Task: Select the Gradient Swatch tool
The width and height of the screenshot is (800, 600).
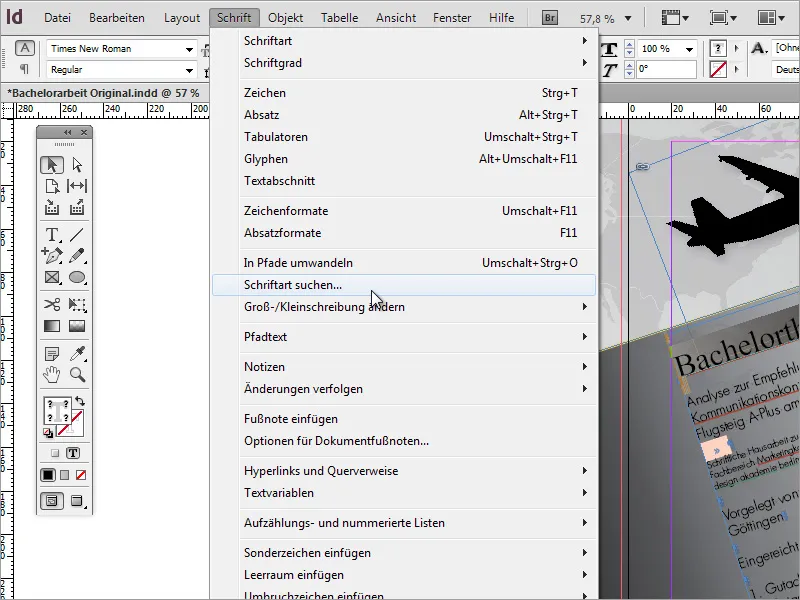Action: pyautogui.click(x=52, y=326)
